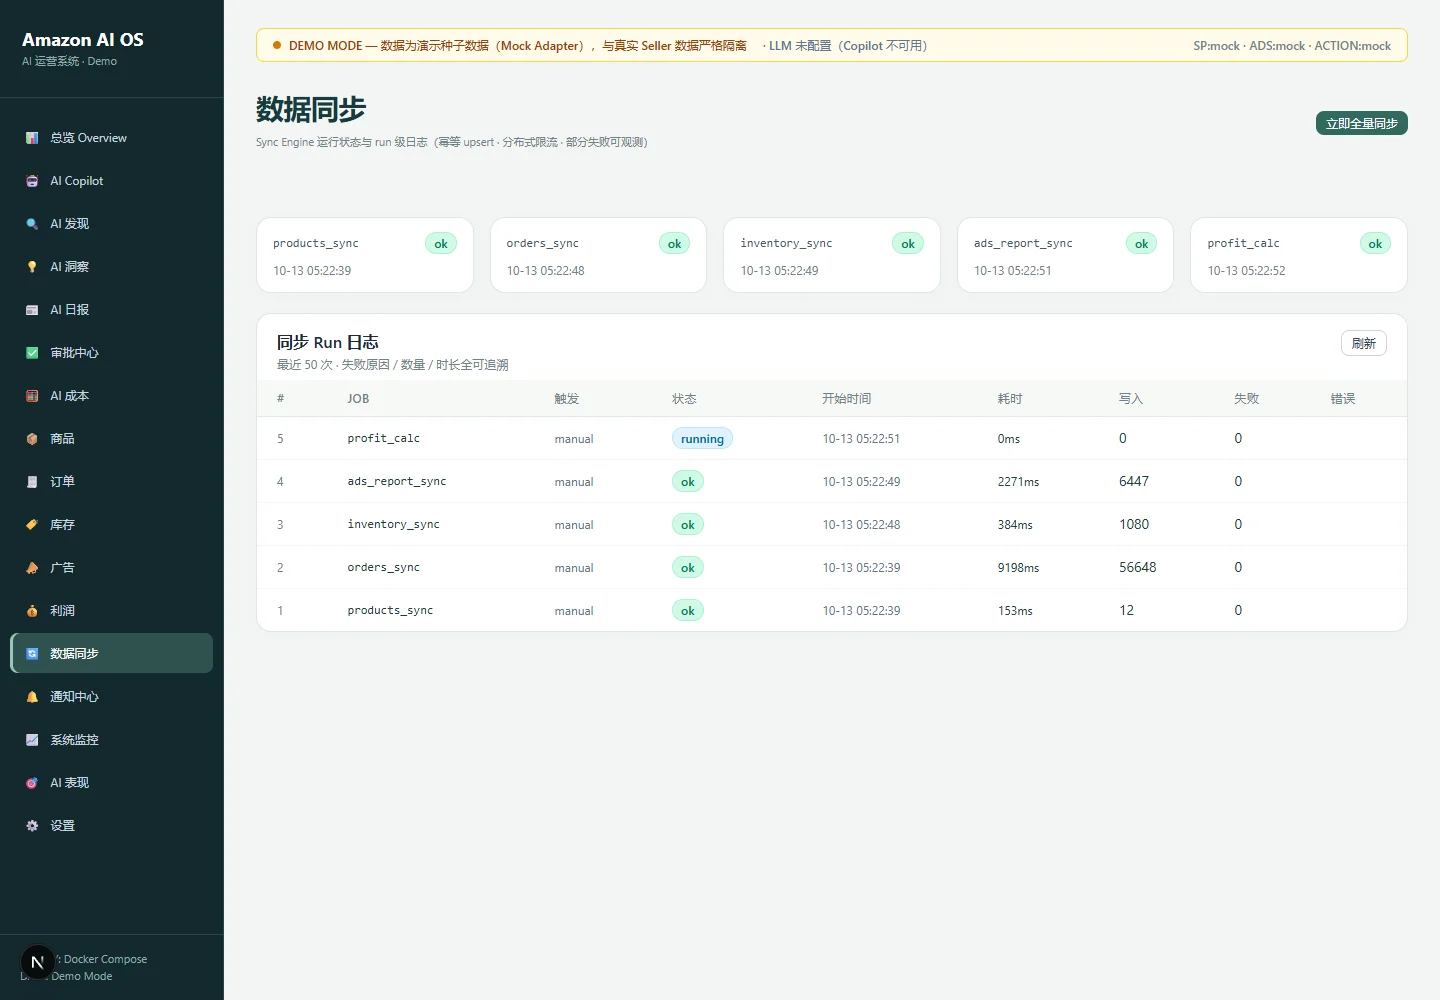Select the products_sync status card
The height and width of the screenshot is (1000, 1440).
pyautogui.click(x=365, y=255)
